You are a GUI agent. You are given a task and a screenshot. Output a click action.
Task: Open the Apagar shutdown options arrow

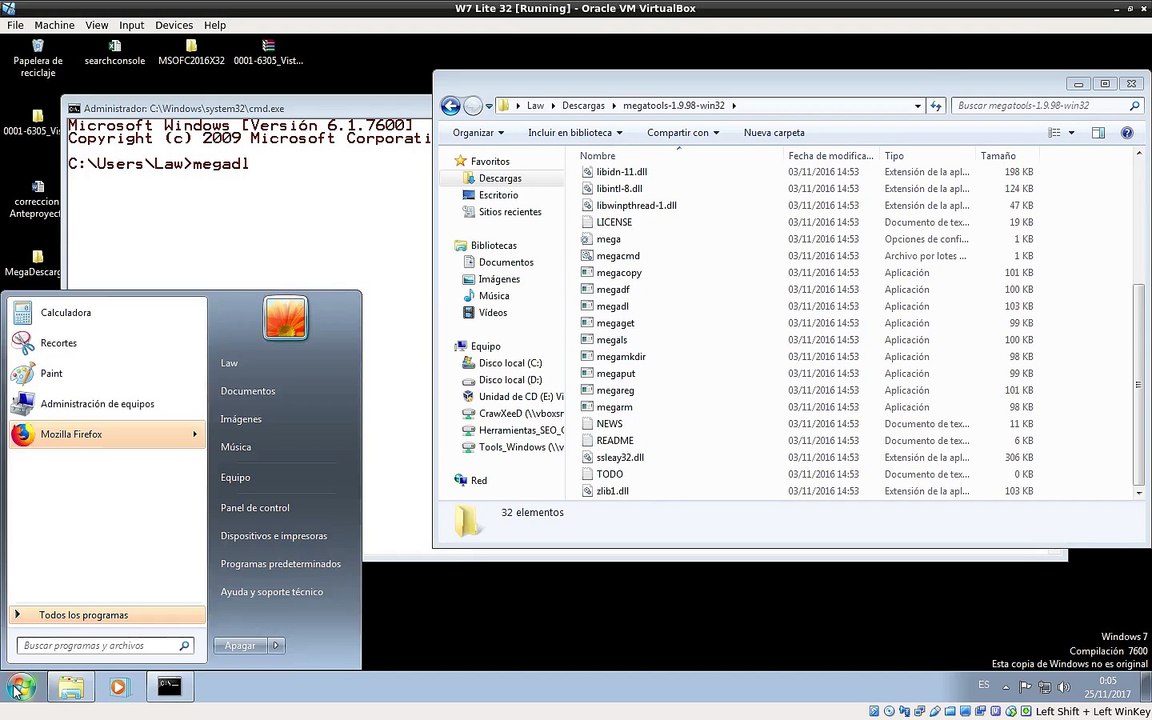coord(276,646)
